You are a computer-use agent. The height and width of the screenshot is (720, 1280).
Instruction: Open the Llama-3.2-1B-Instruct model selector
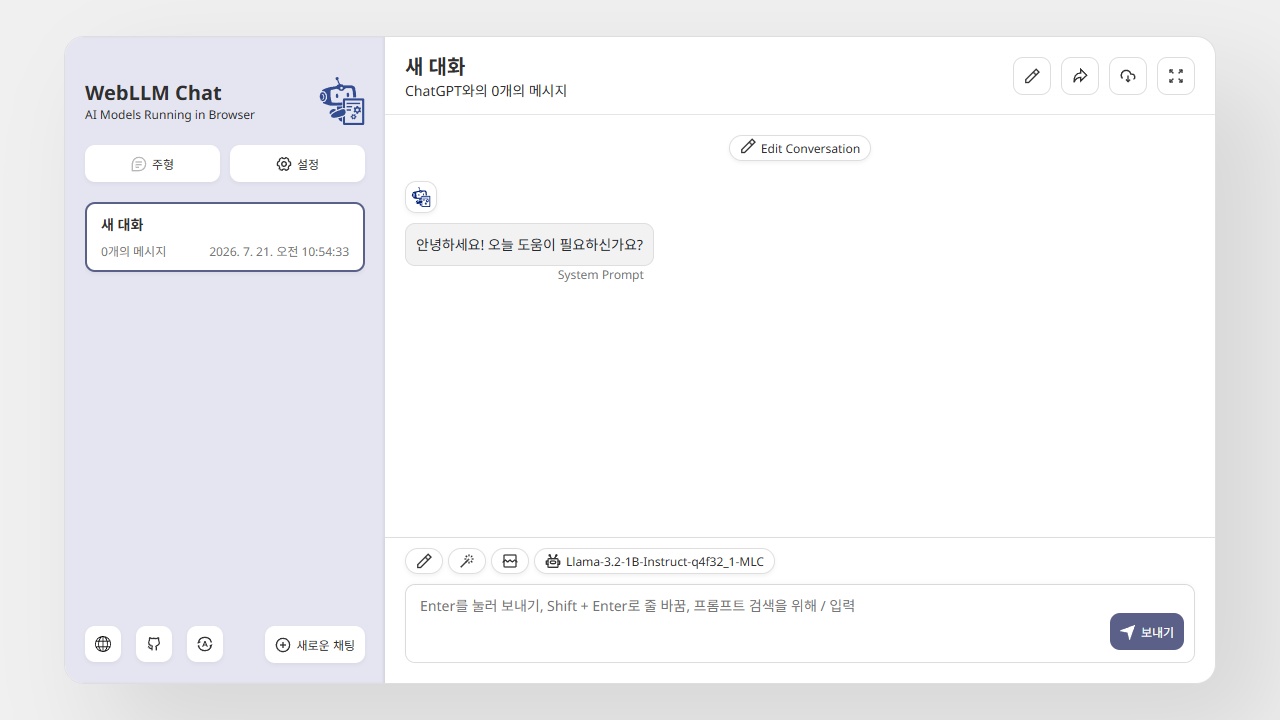point(654,561)
